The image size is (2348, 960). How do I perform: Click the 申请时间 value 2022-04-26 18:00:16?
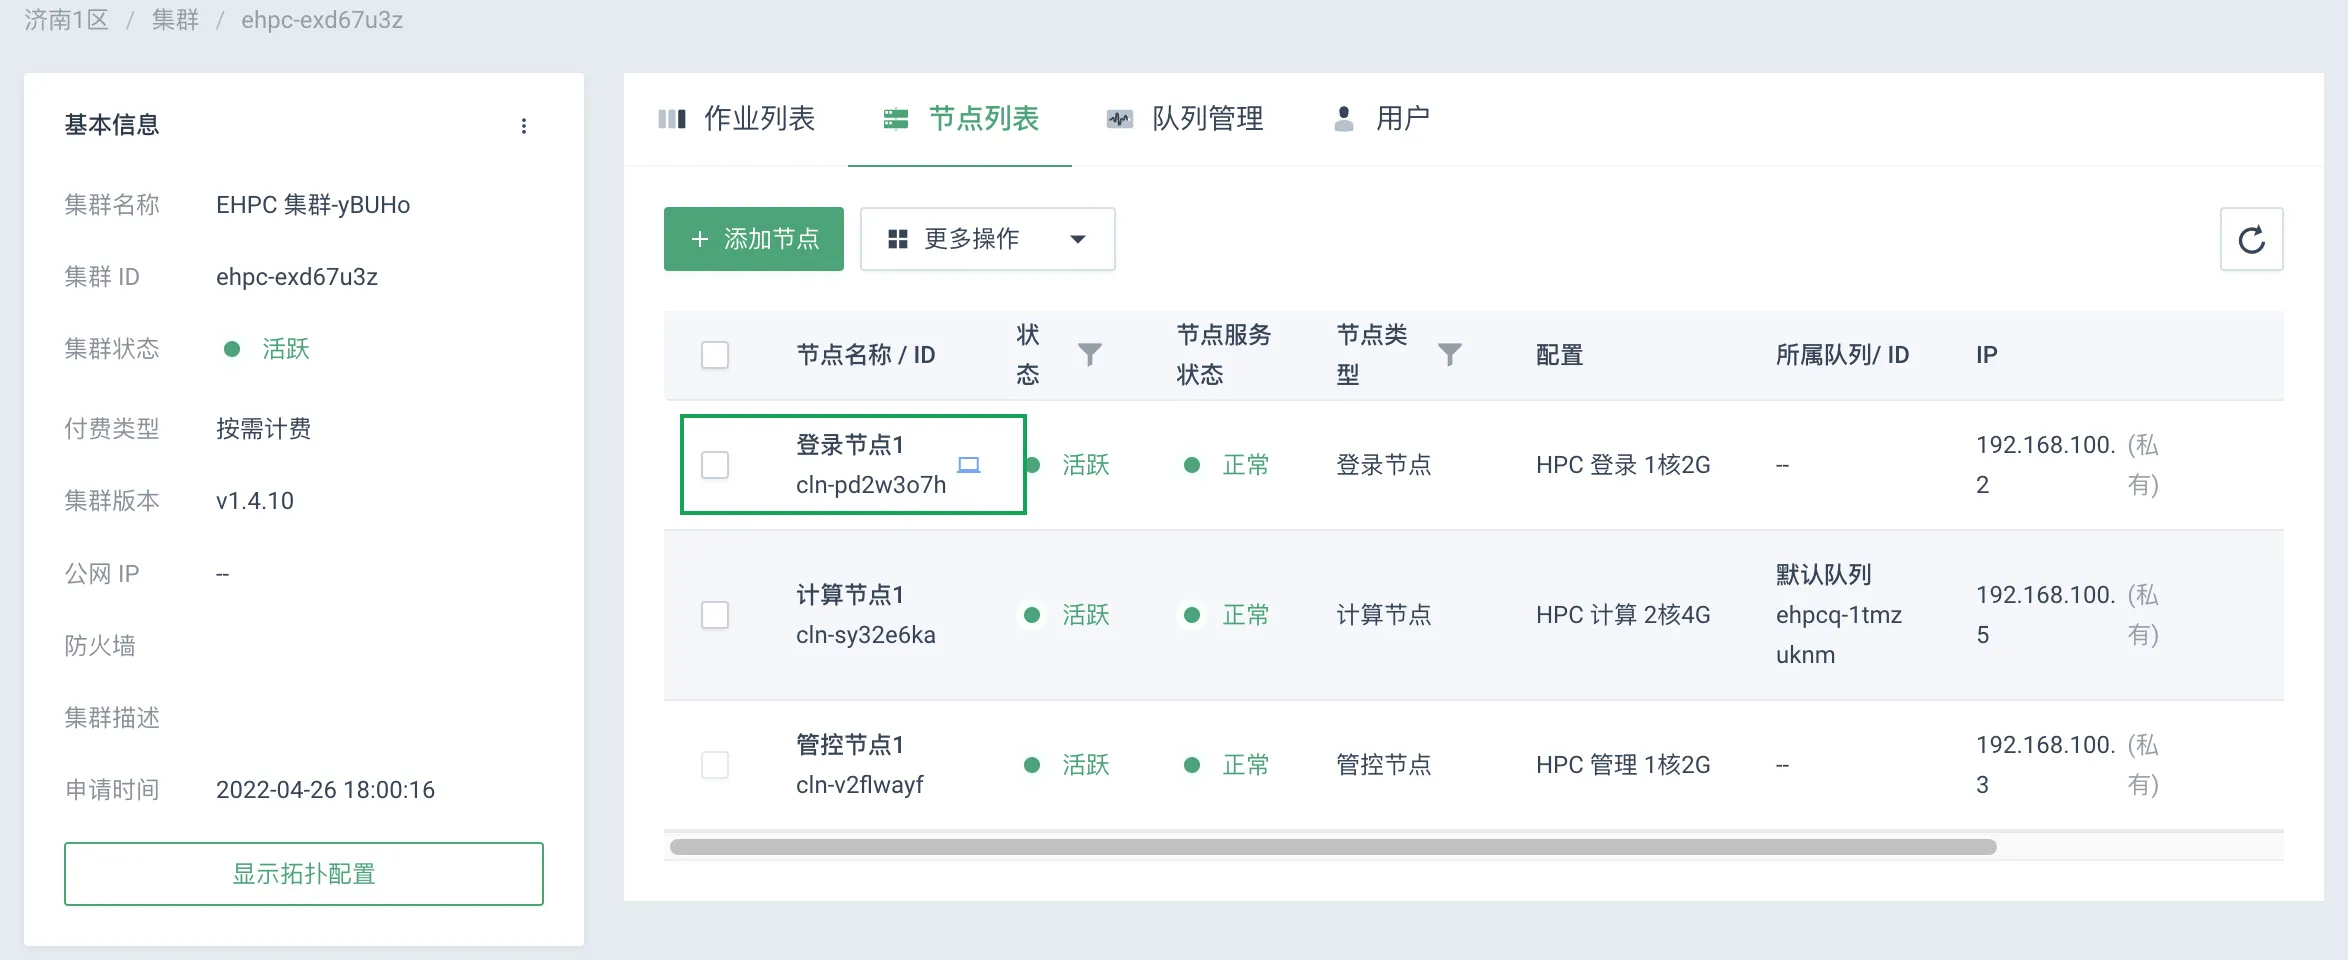click(326, 790)
